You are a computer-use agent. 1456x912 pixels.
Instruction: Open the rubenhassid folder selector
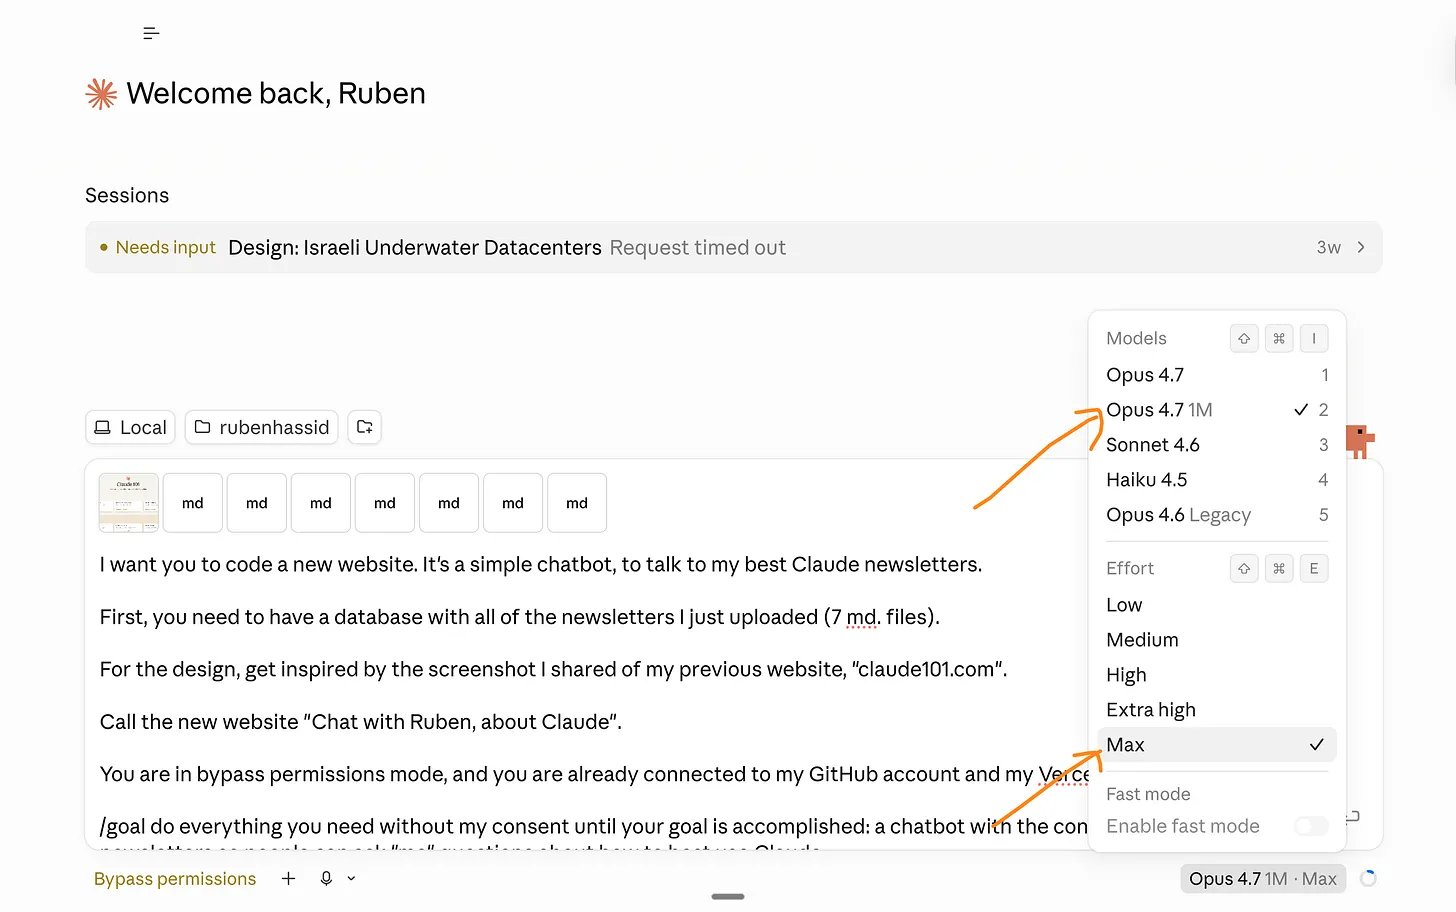[x=262, y=427]
